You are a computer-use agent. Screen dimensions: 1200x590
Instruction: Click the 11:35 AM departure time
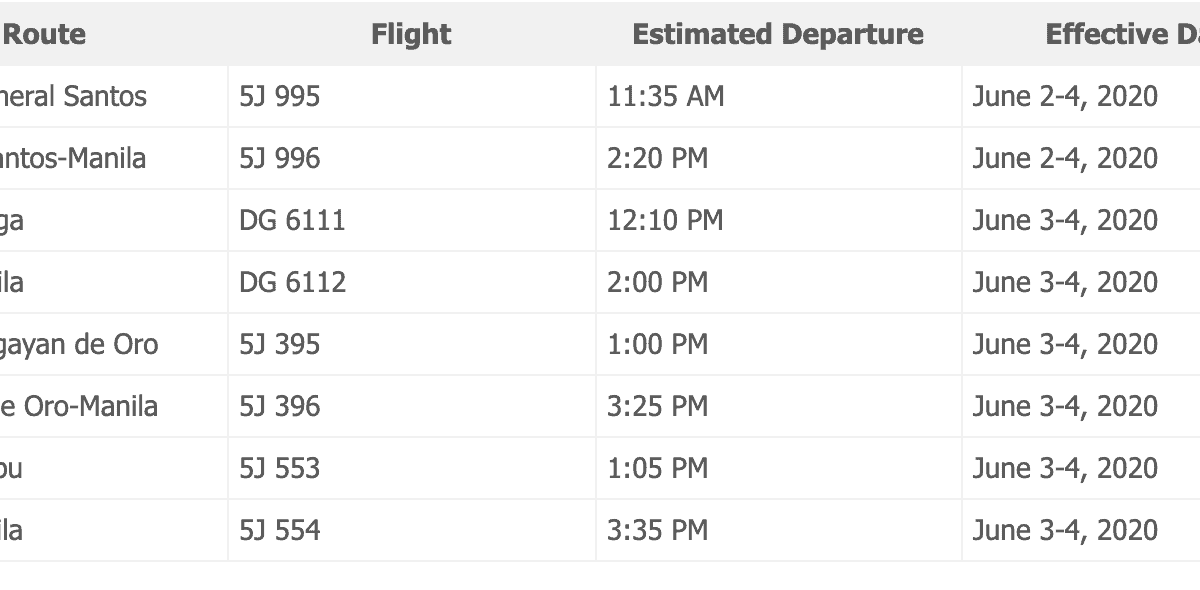[666, 97]
